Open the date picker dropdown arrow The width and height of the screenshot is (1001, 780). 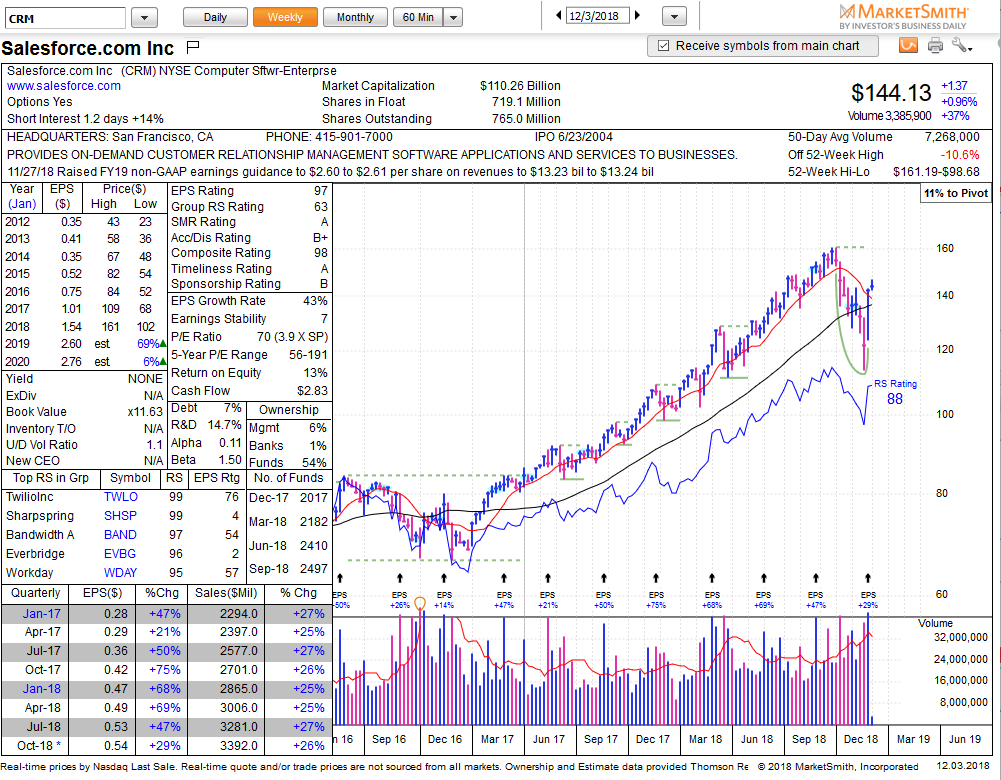click(674, 17)
